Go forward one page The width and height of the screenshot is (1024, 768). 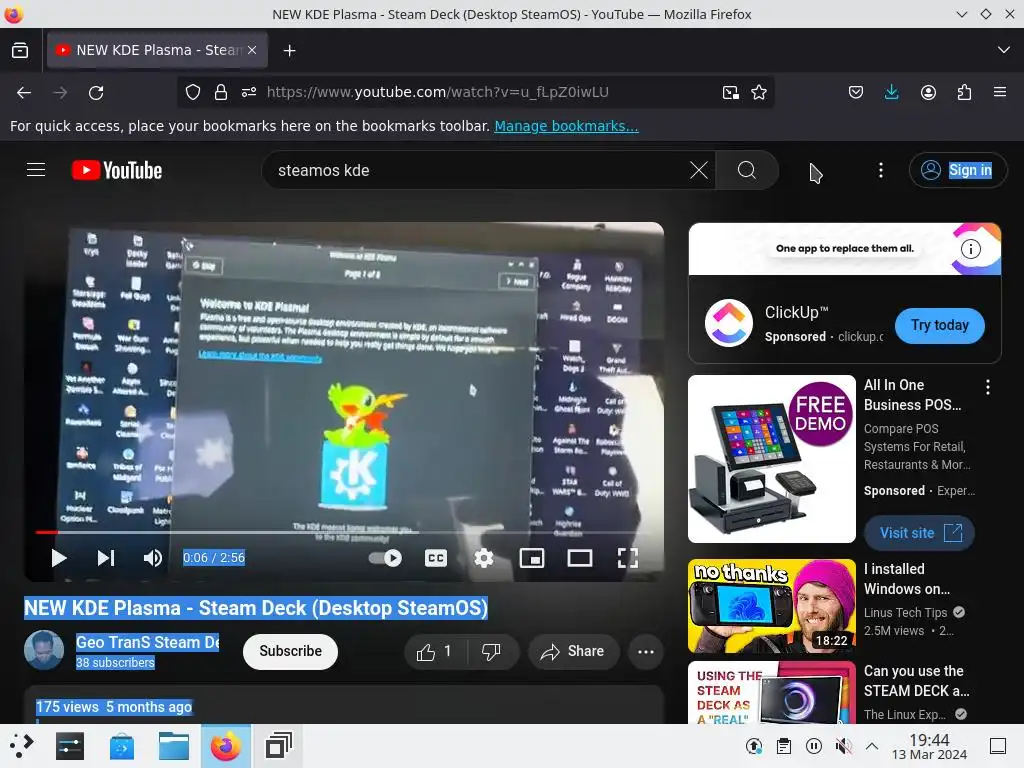[60, 93]
